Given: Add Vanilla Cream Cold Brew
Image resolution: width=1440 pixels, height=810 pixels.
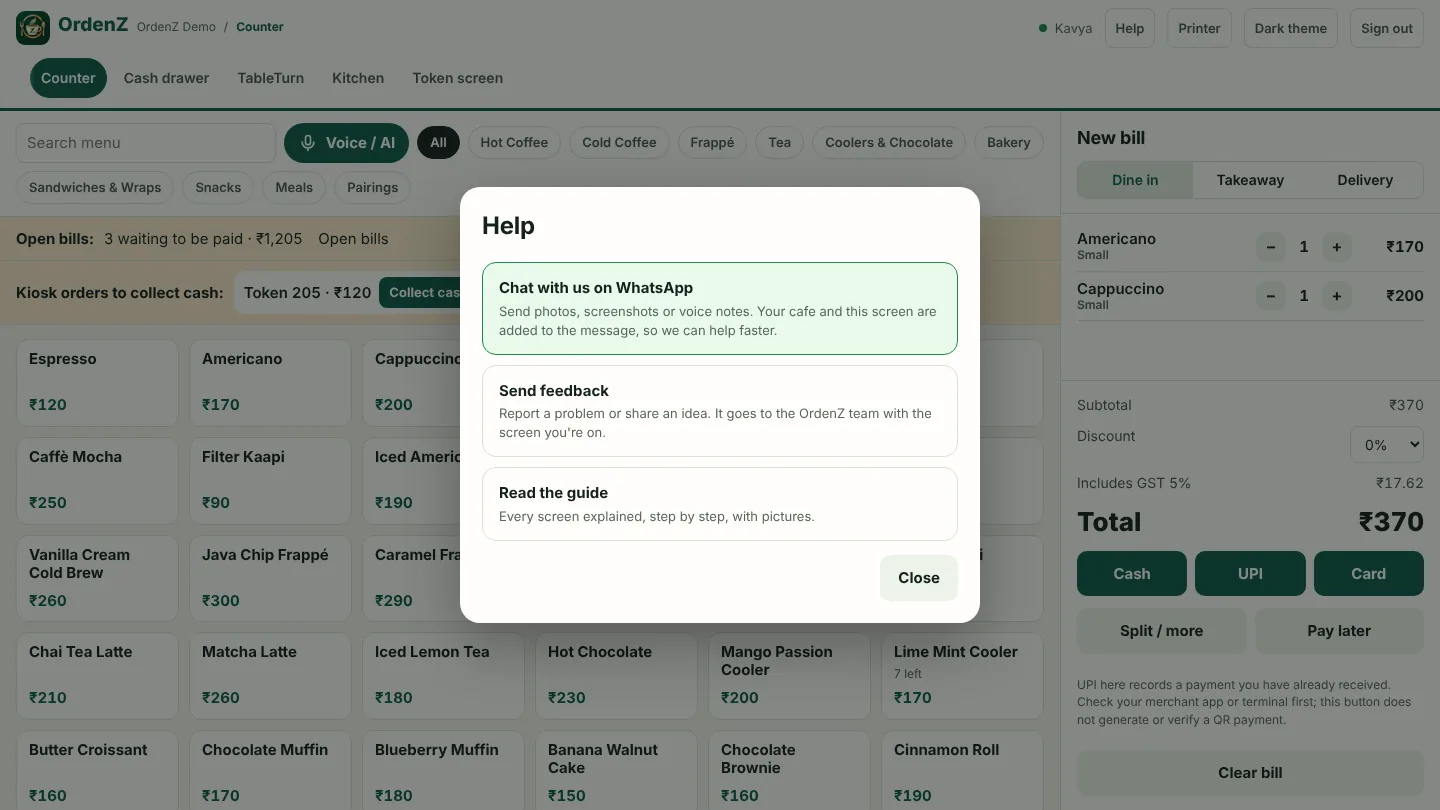Looking at the screenshot, I should (x=97, y=578).
